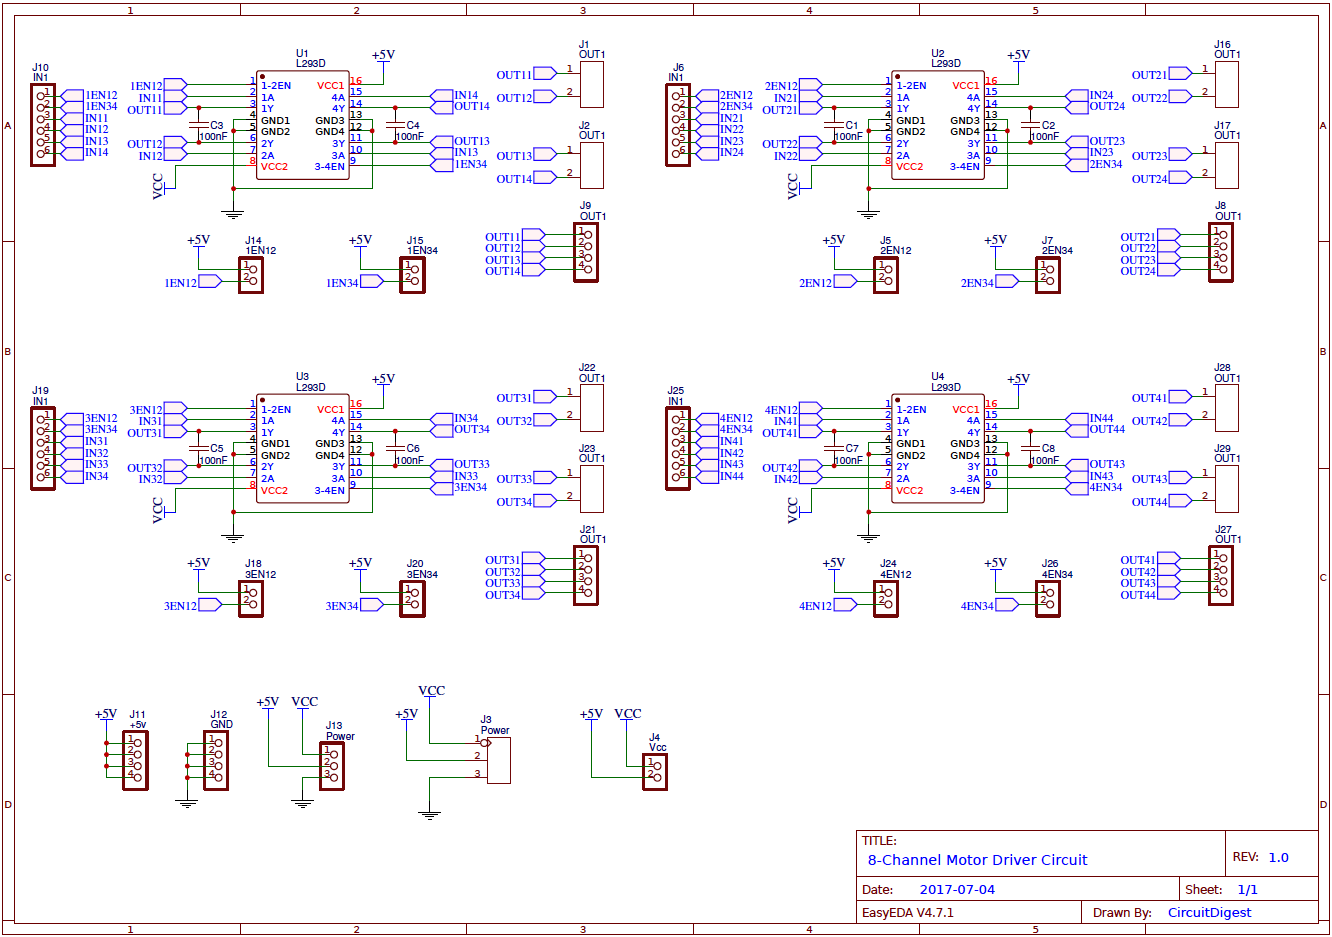
Task: Click the J5 2EN12 jumper header
Action: tap(886, 275)
